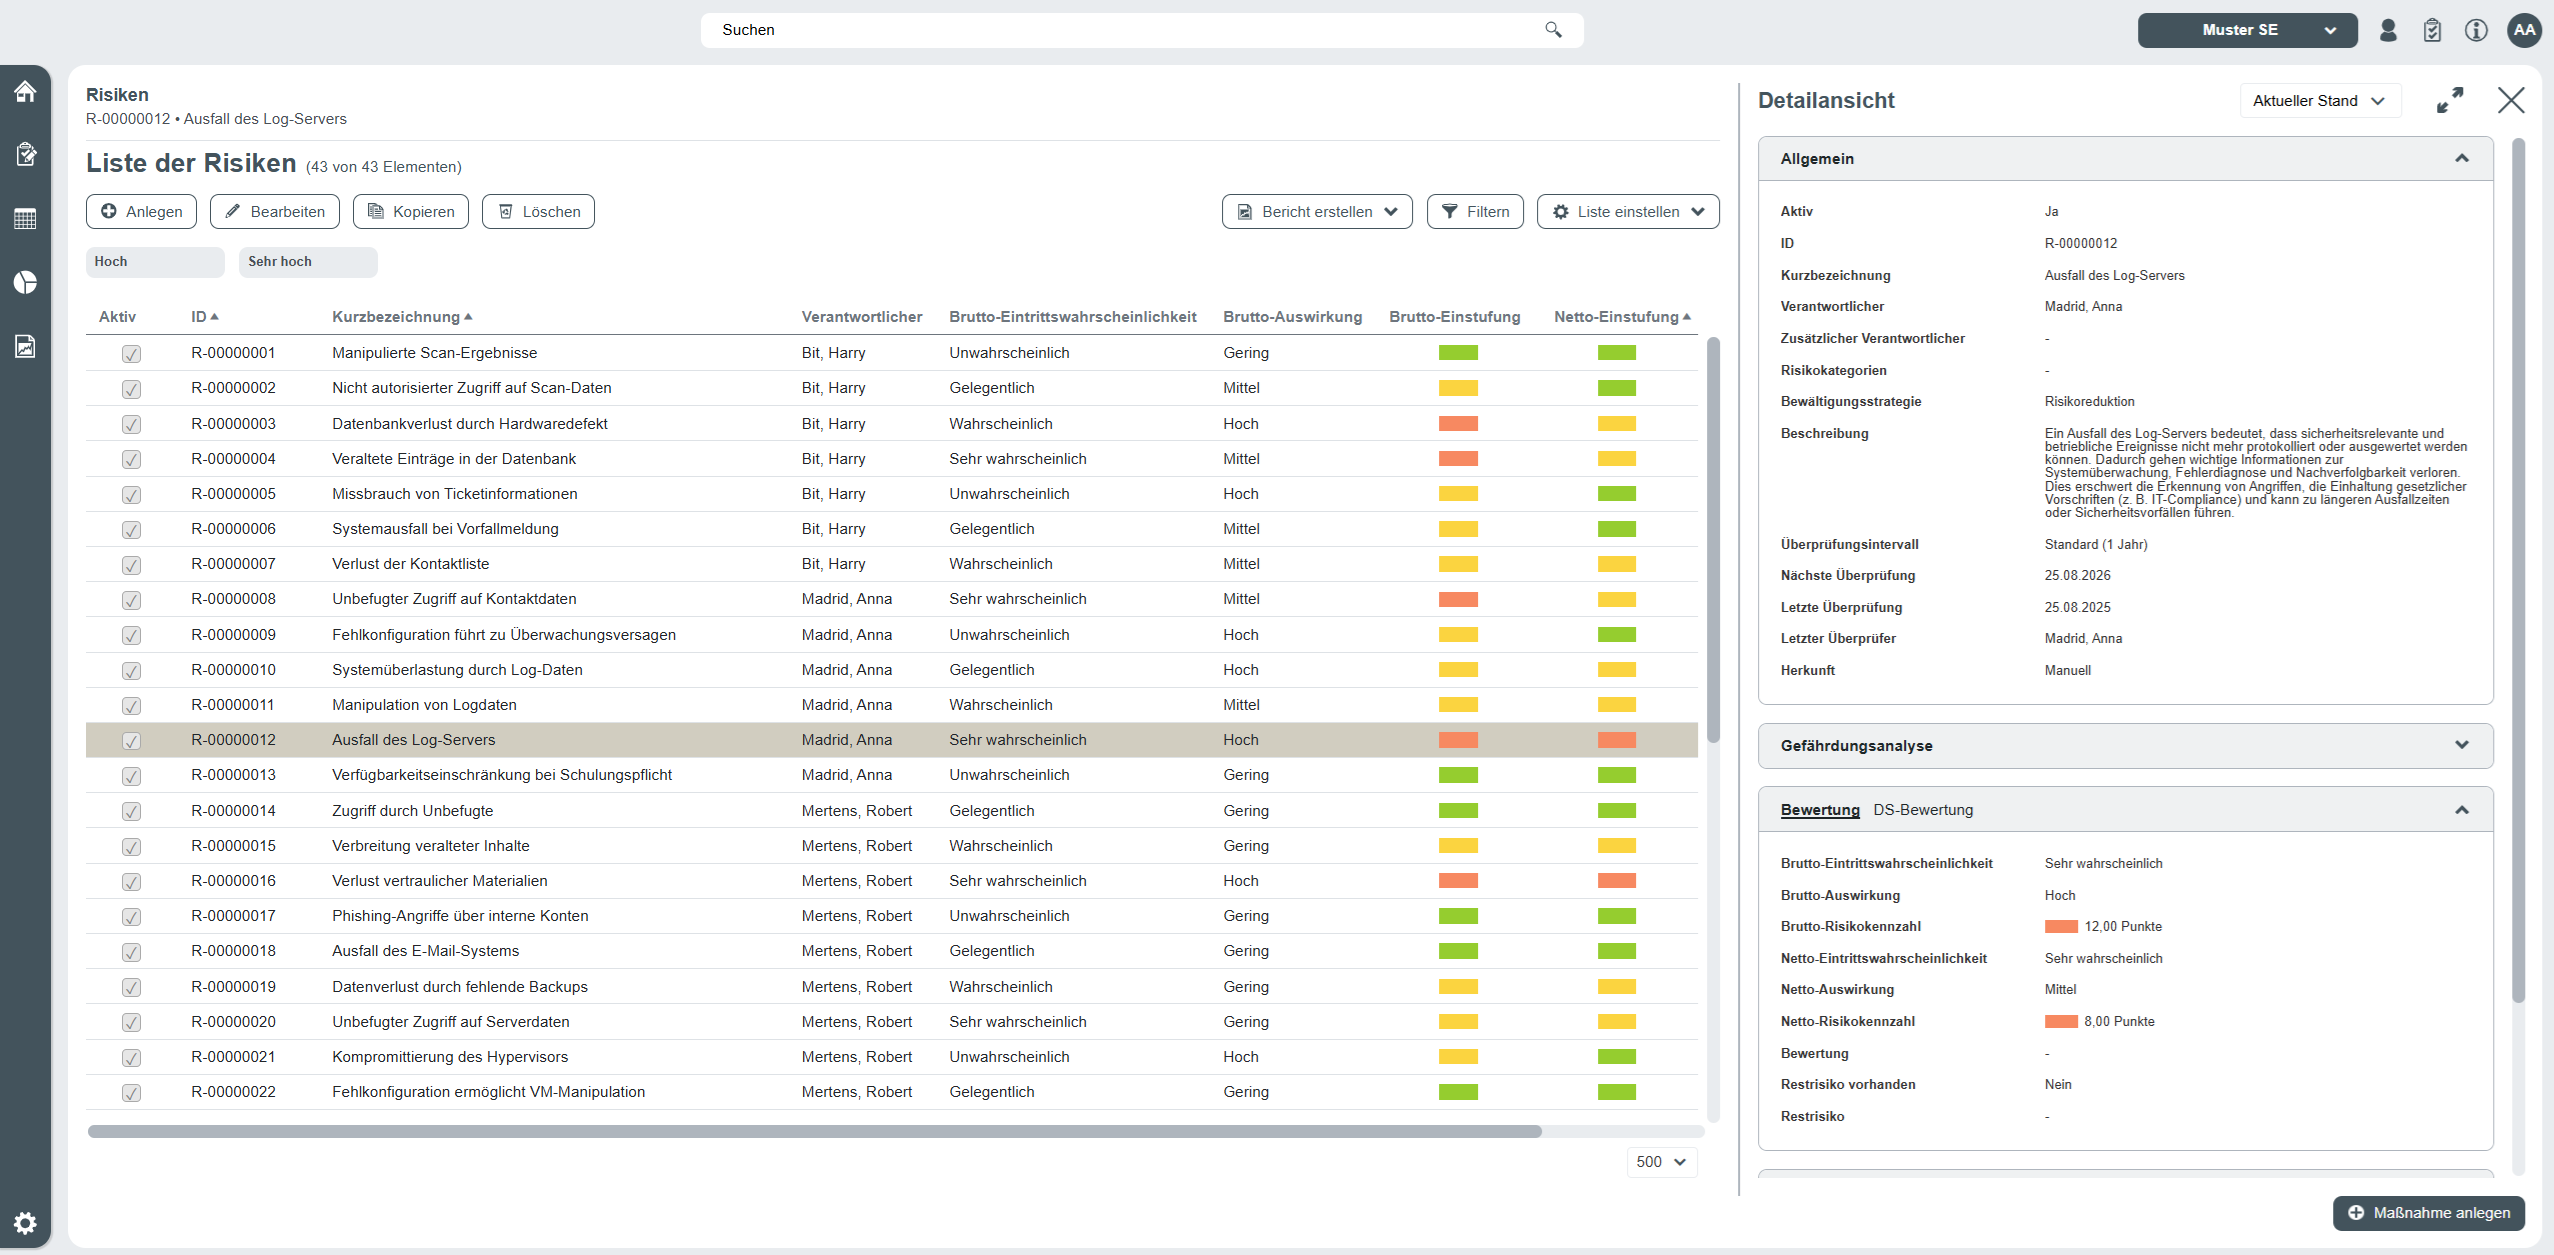Open the settings gear in sidebar
Viewport: 2554px width, 1255px height.
click(x=25, y=1222)
